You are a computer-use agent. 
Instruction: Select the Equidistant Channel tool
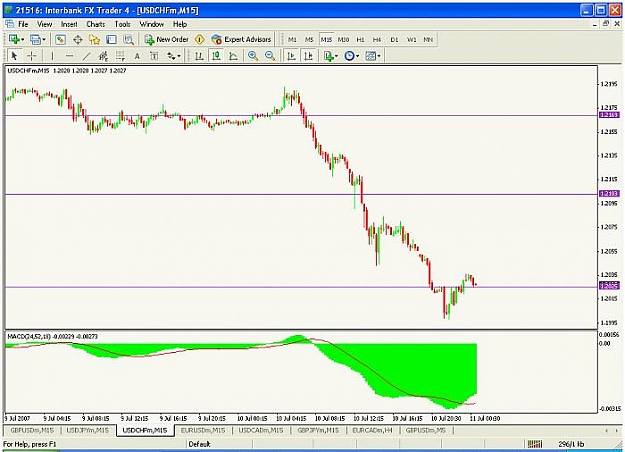click(103, 56)
